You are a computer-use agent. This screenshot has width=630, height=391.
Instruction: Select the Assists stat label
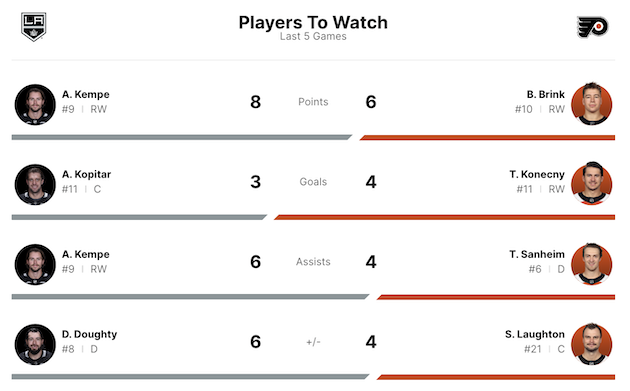click(x=313, y=262)
